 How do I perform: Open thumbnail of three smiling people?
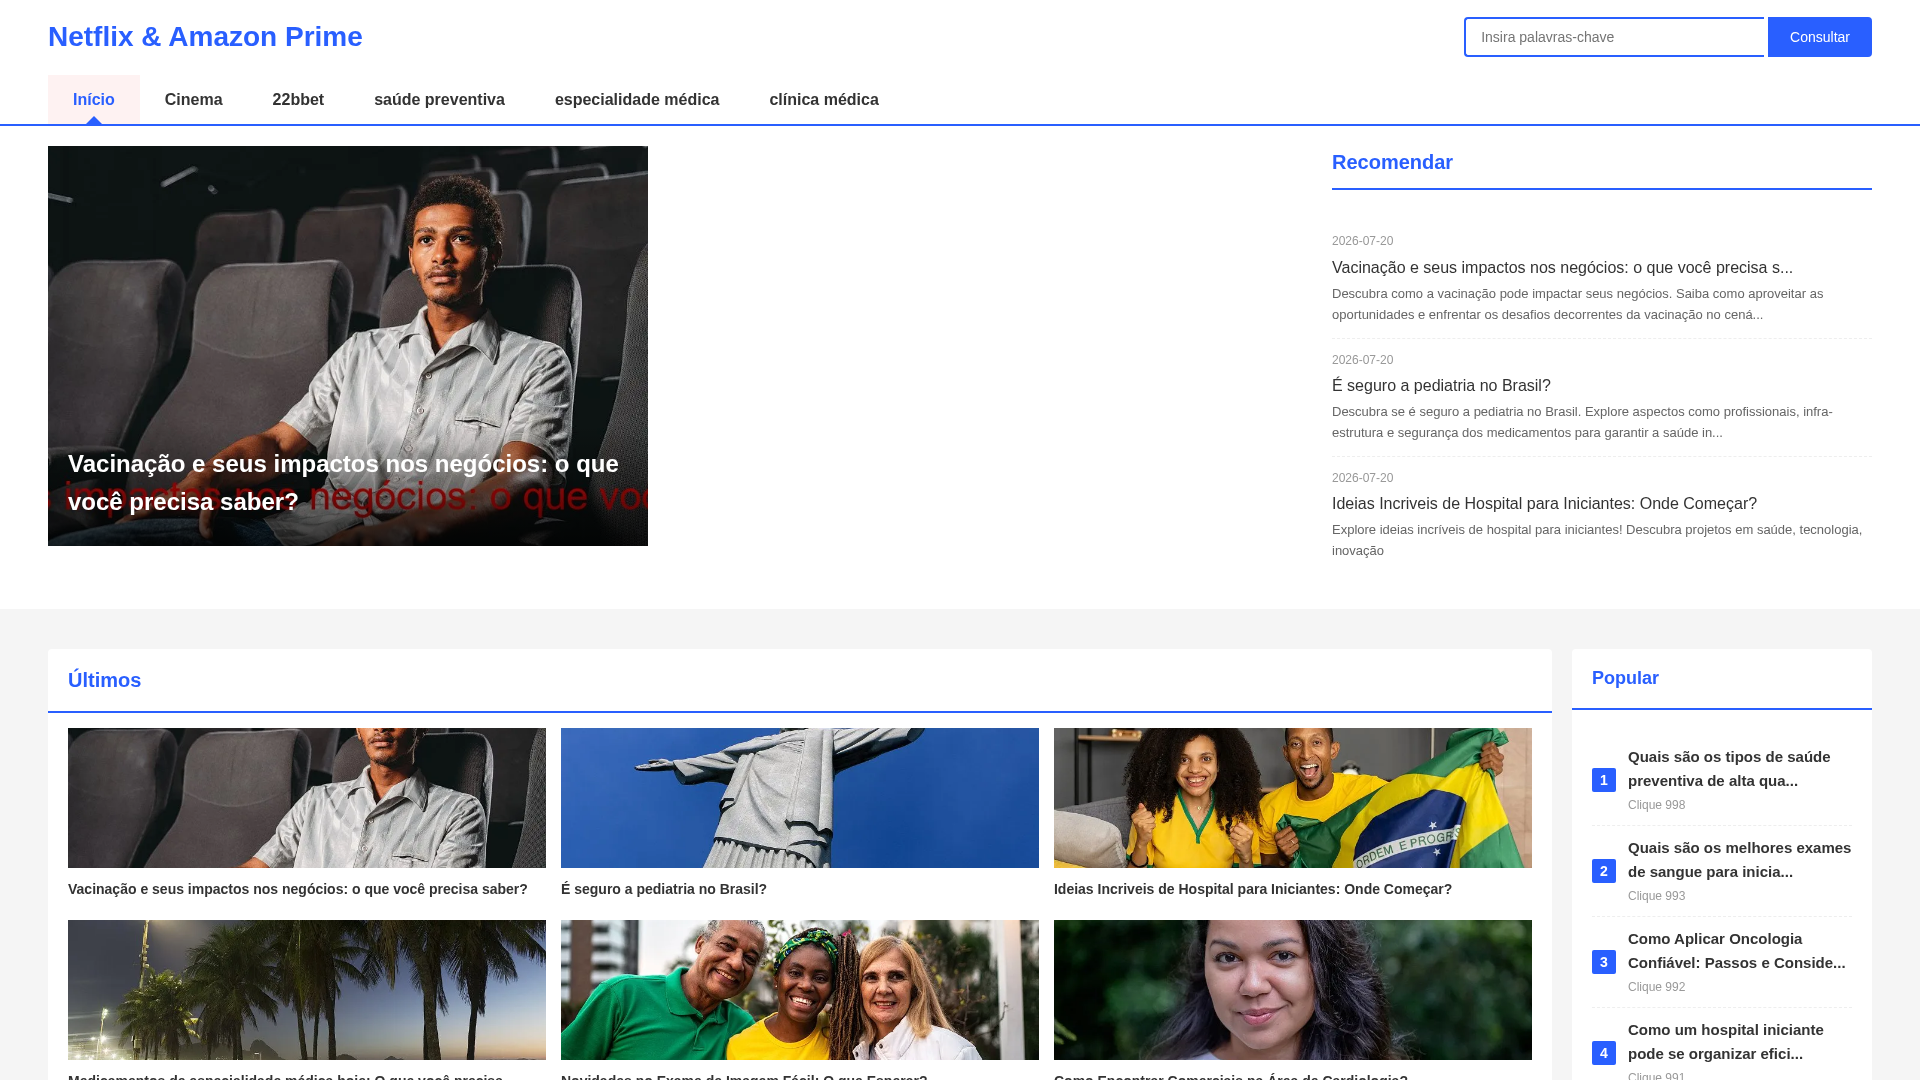800,990
